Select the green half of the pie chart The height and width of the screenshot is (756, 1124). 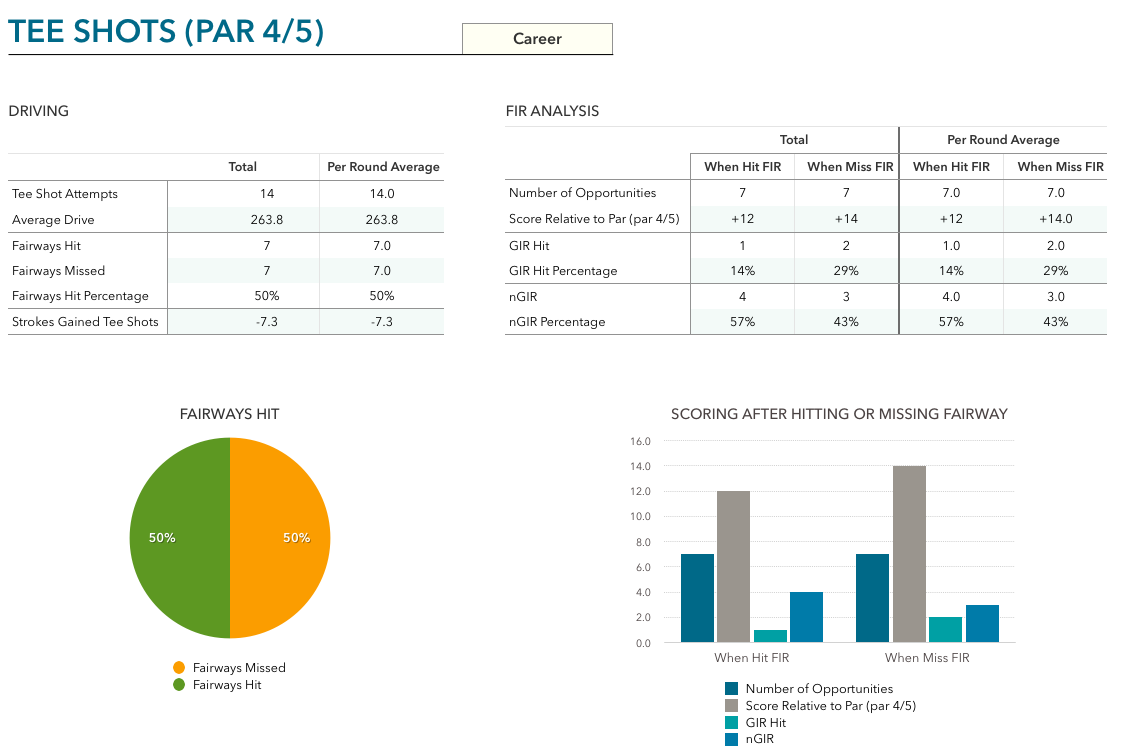click(x=180, y=538)
